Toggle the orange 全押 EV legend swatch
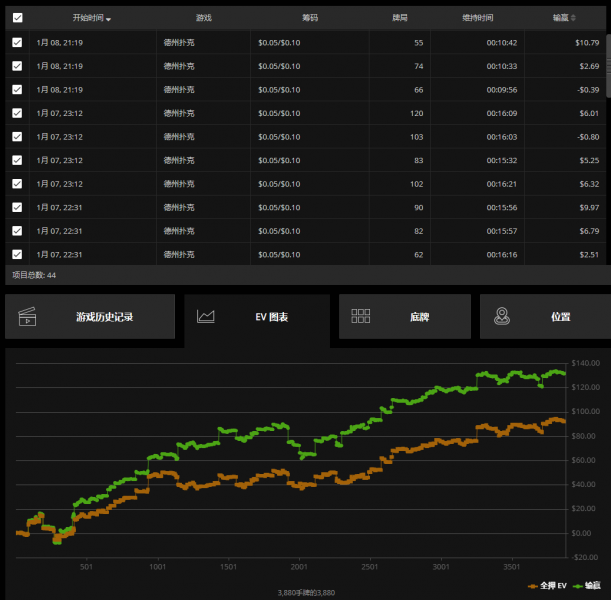Viewport: 611px width, 600px height. point(533,585)
